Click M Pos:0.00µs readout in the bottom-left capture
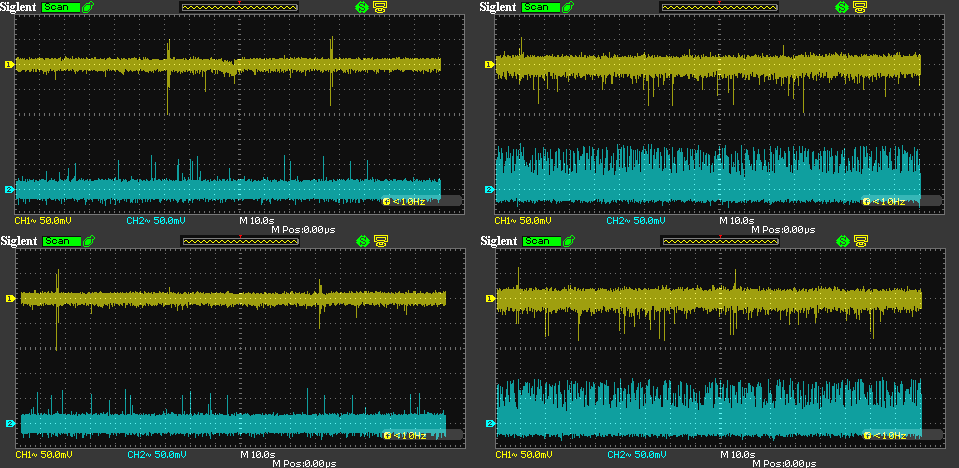Image resolution: width=959 pixels, height=468 pixels. (x=304, y=463)
